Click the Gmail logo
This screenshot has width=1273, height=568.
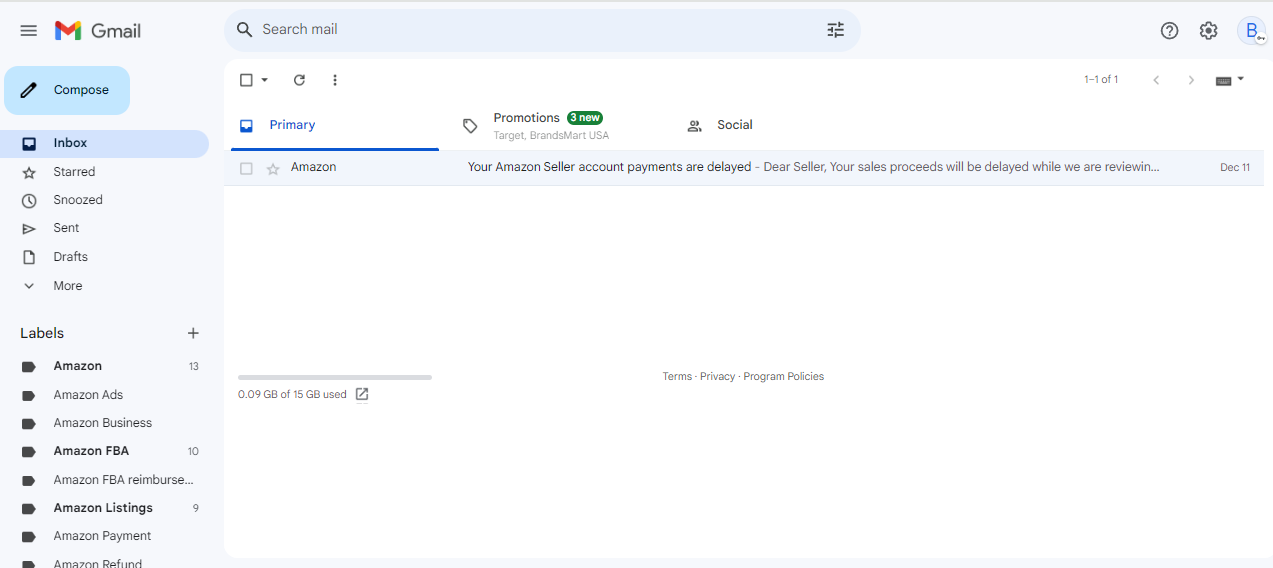98,31
